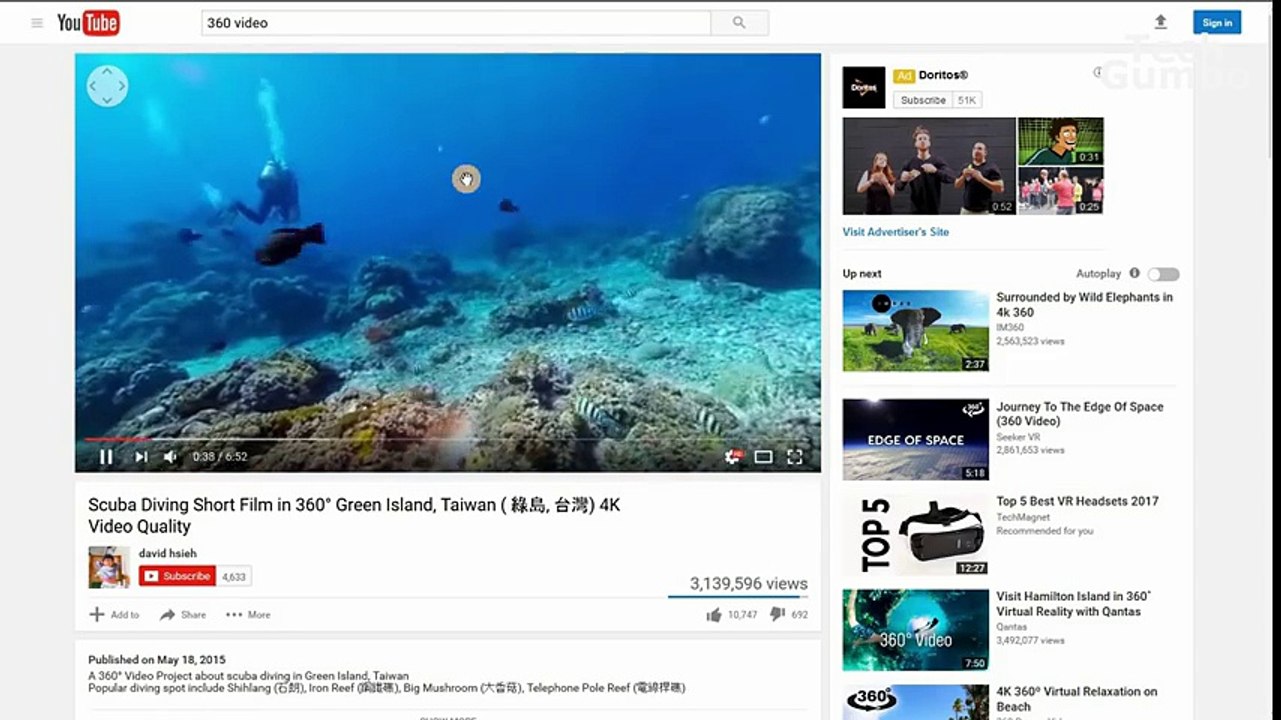Image resolution: width=1281 pixels, height=720 pixels.
Task: Open david hsieh channel avatar
Action: pos(109,567)
